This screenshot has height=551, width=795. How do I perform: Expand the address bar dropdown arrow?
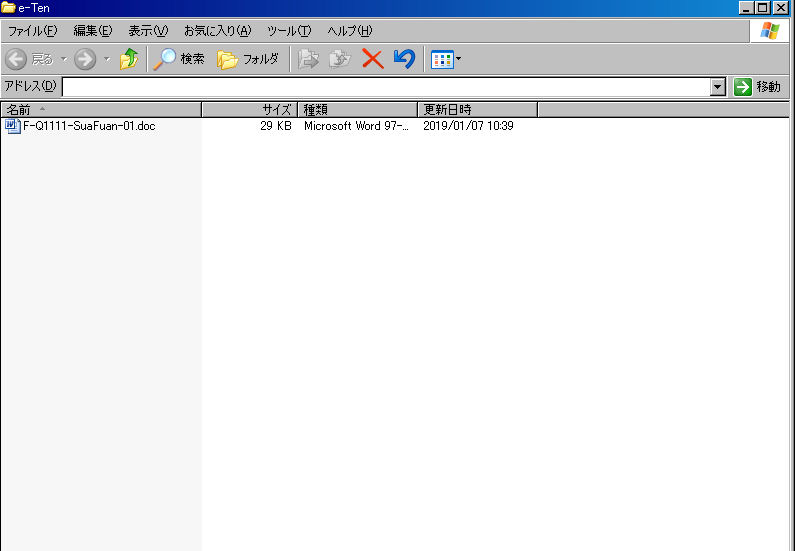coord(717,87)
